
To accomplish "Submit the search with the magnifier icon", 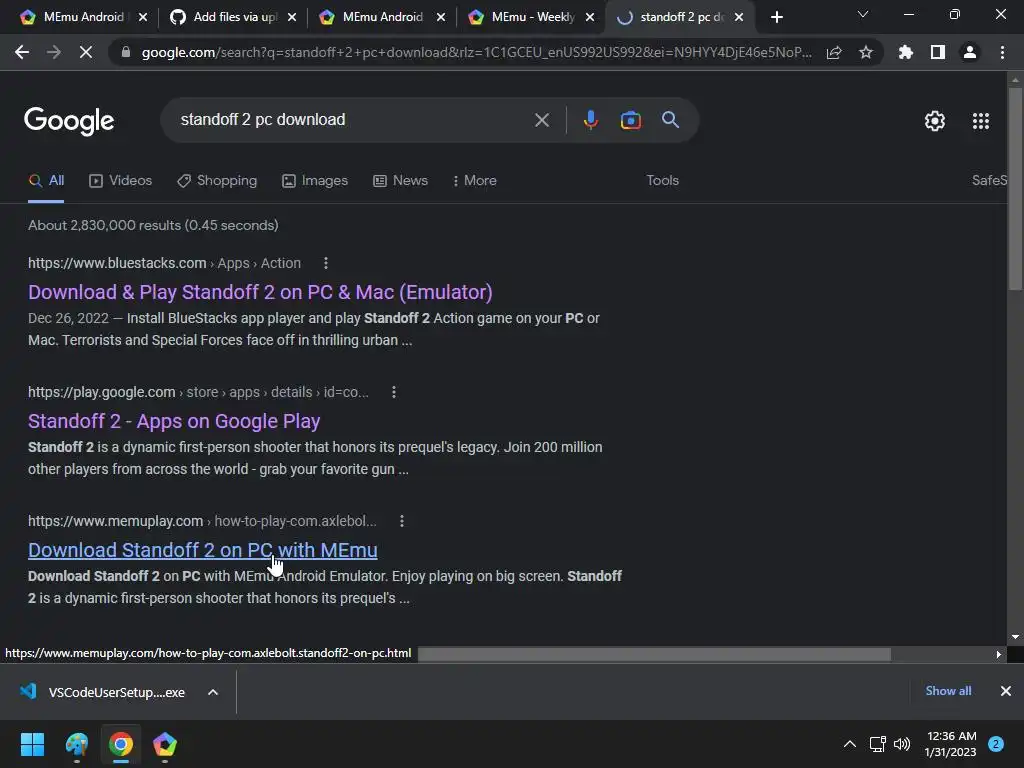I will tap(671, 120).
